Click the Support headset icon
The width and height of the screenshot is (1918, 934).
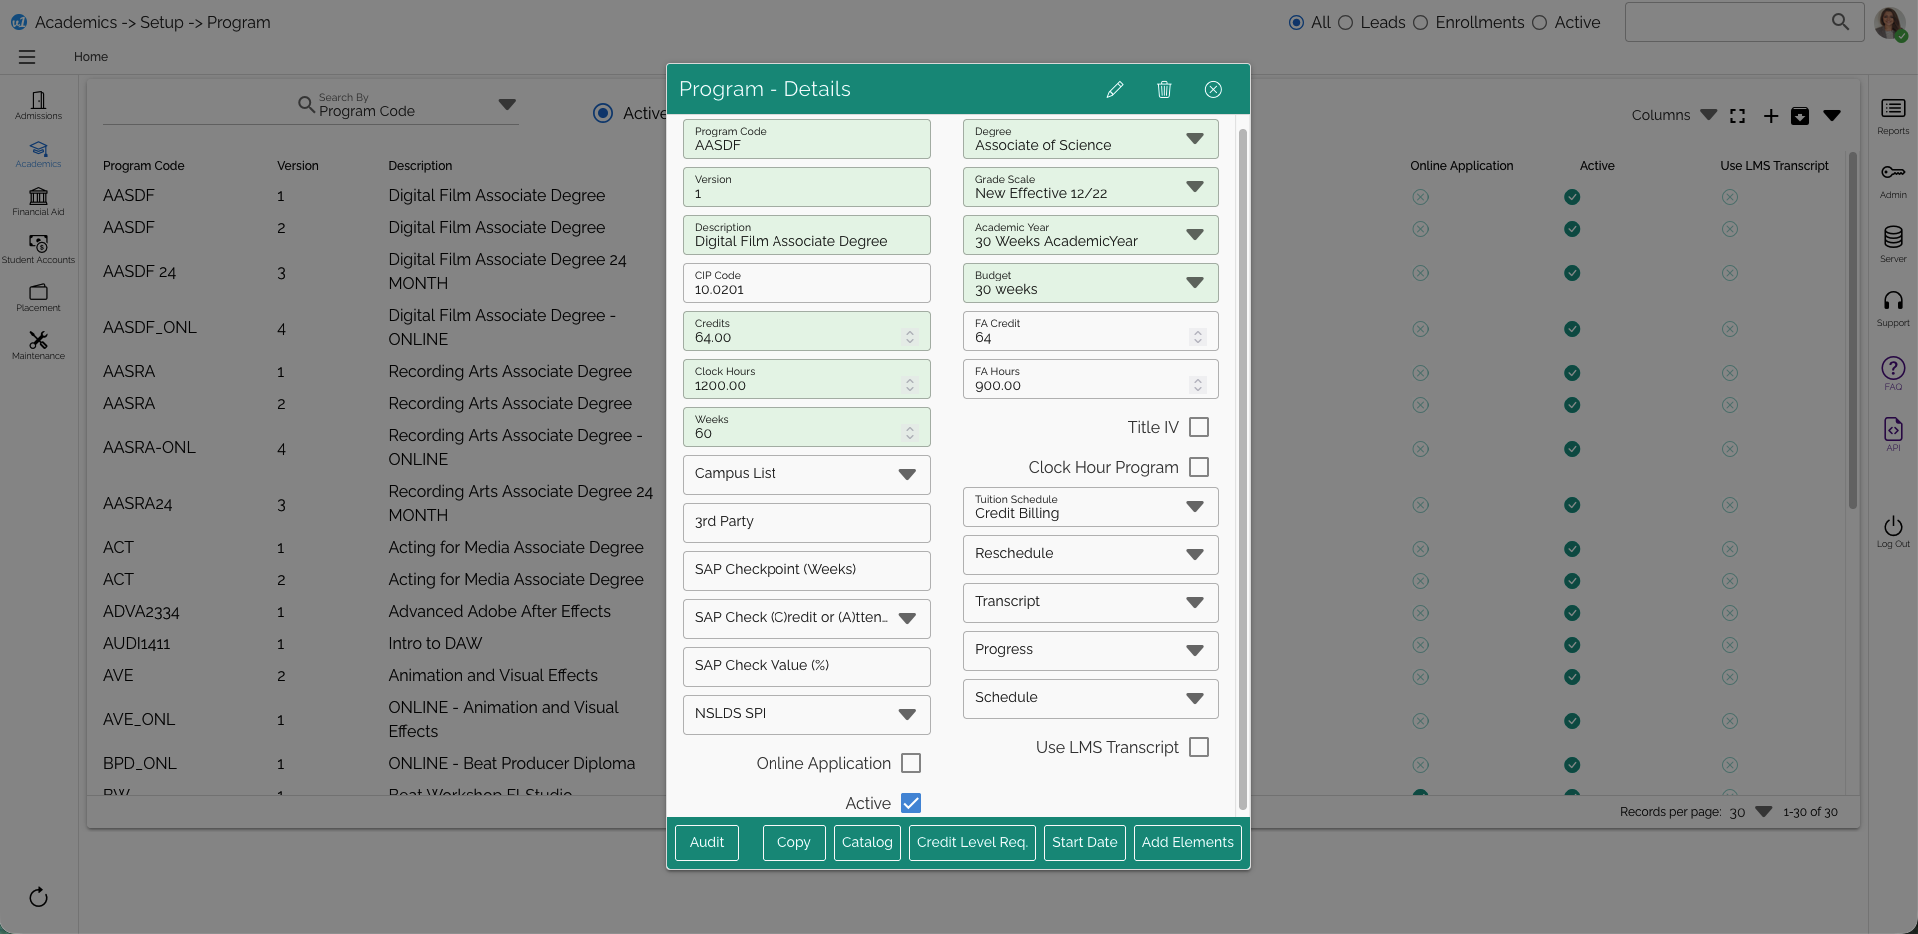1892,306
